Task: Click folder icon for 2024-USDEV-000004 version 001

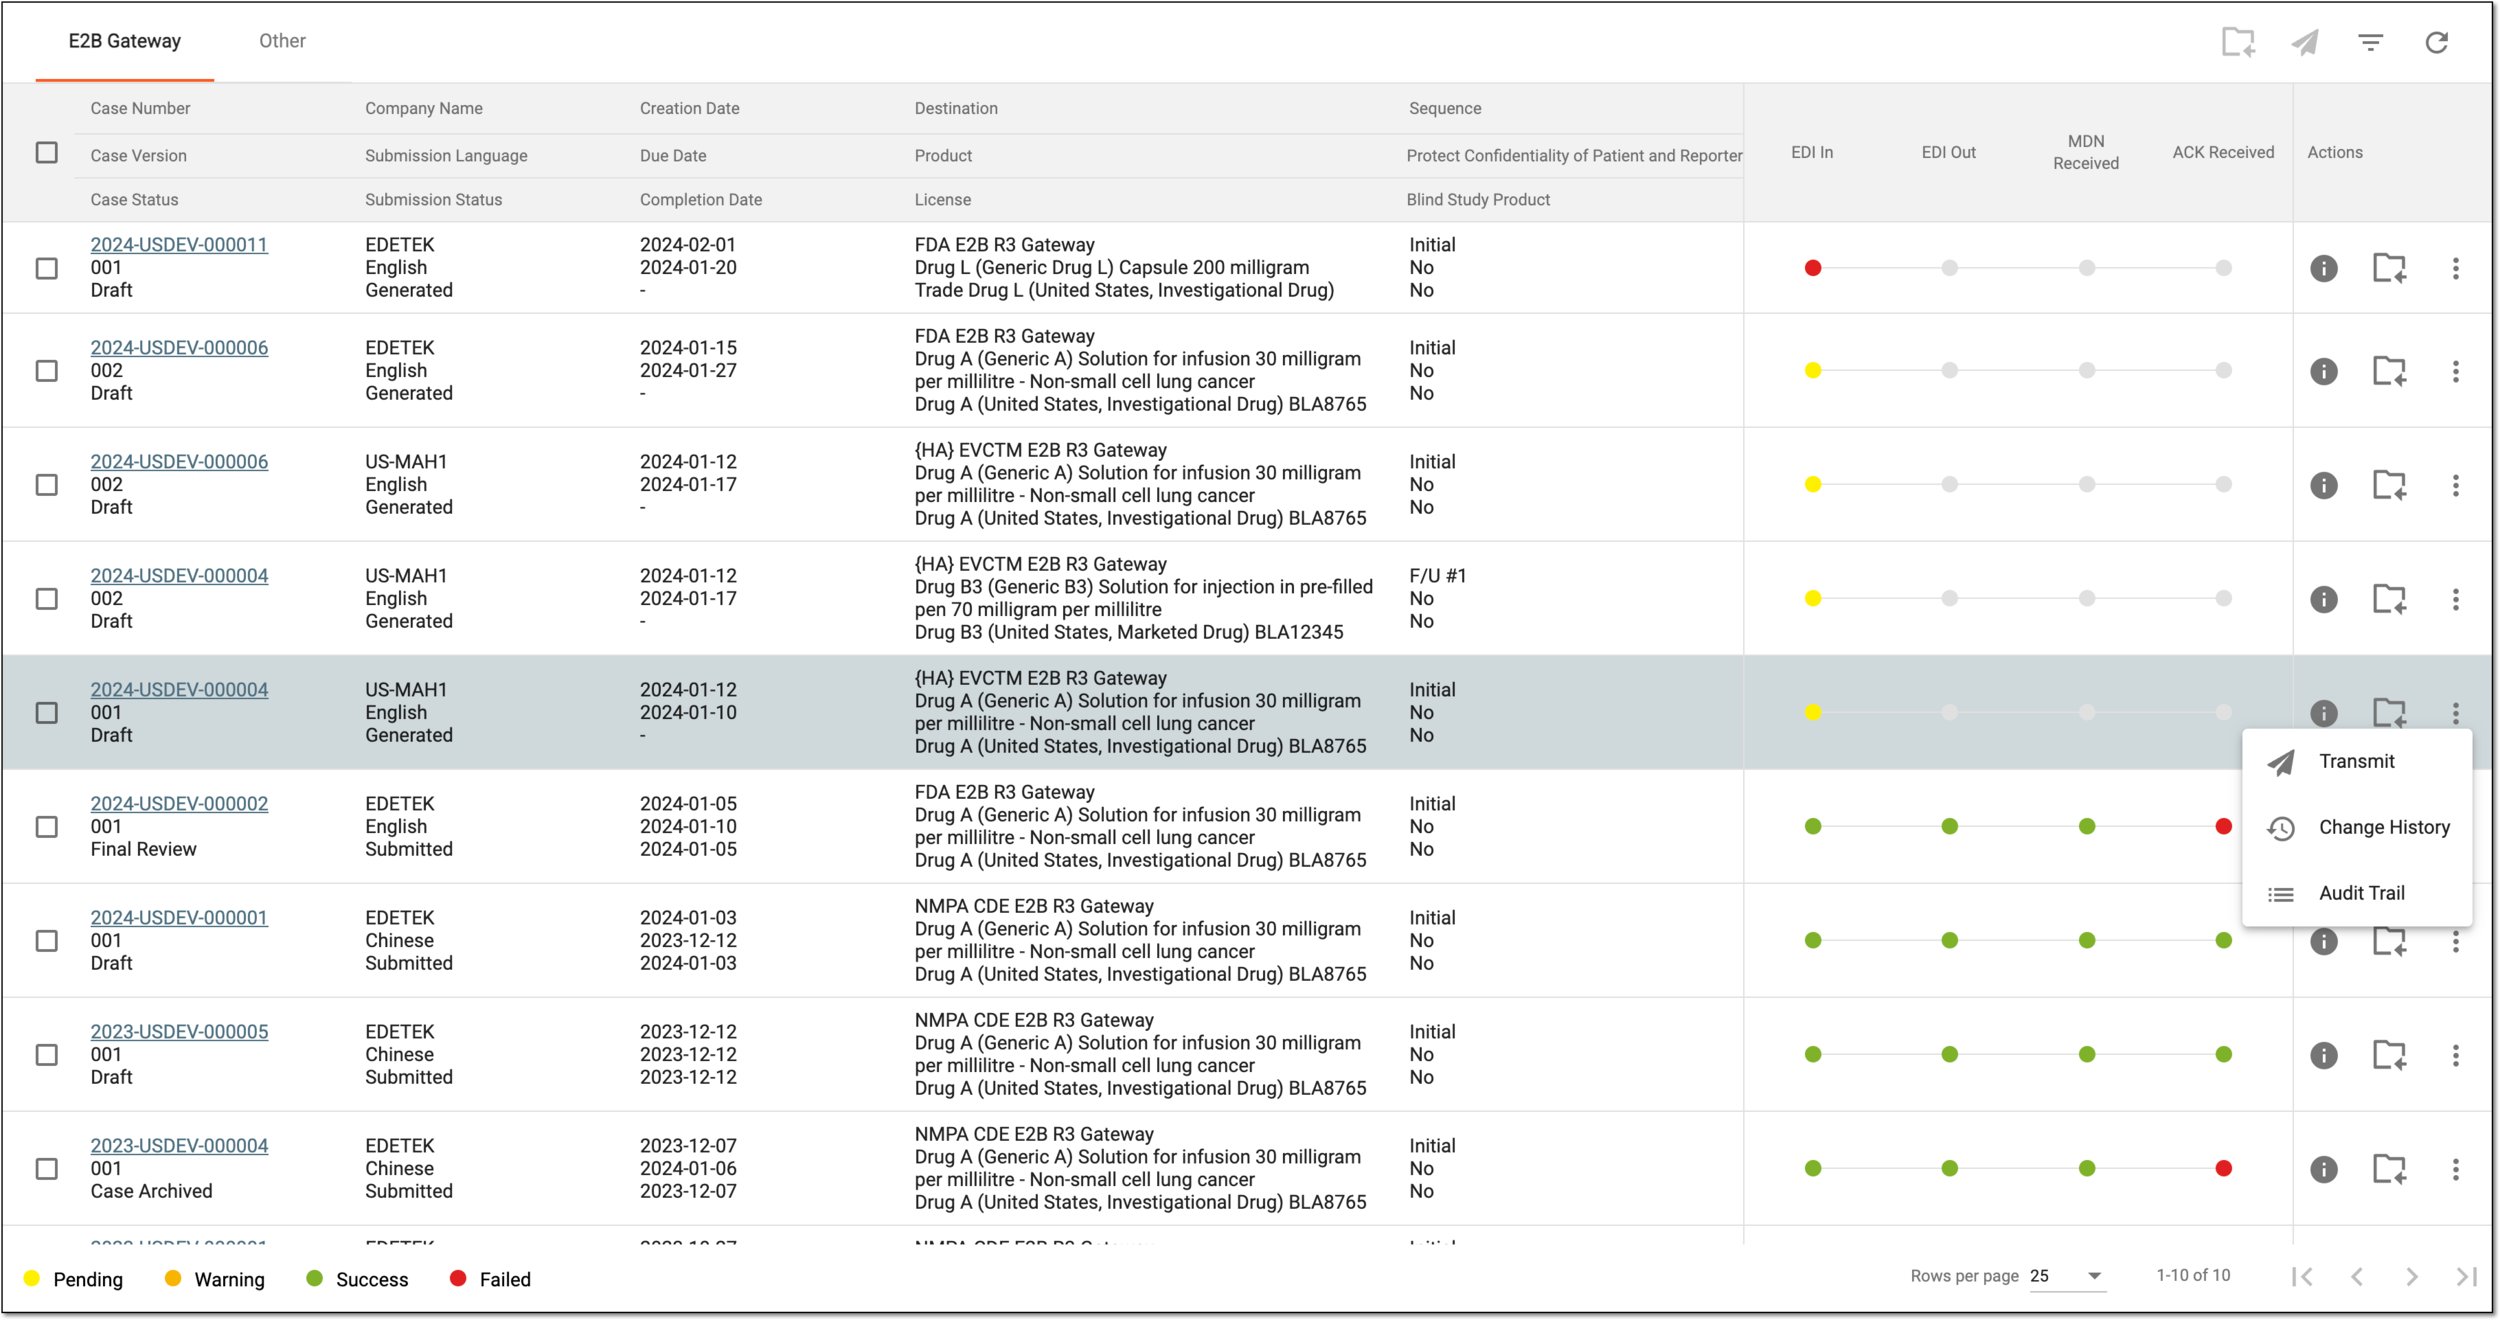Action: click(2390, 713)
